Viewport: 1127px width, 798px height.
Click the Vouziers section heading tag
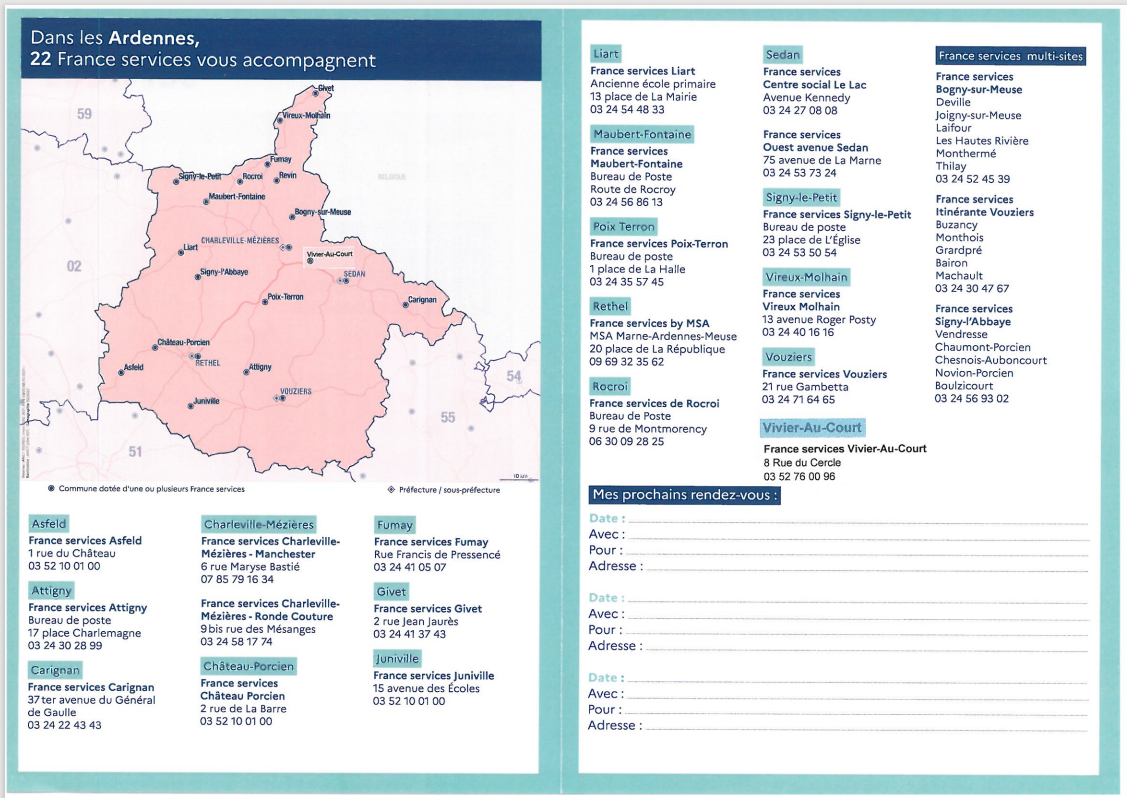pyautogui.click(x=788, y=357)
